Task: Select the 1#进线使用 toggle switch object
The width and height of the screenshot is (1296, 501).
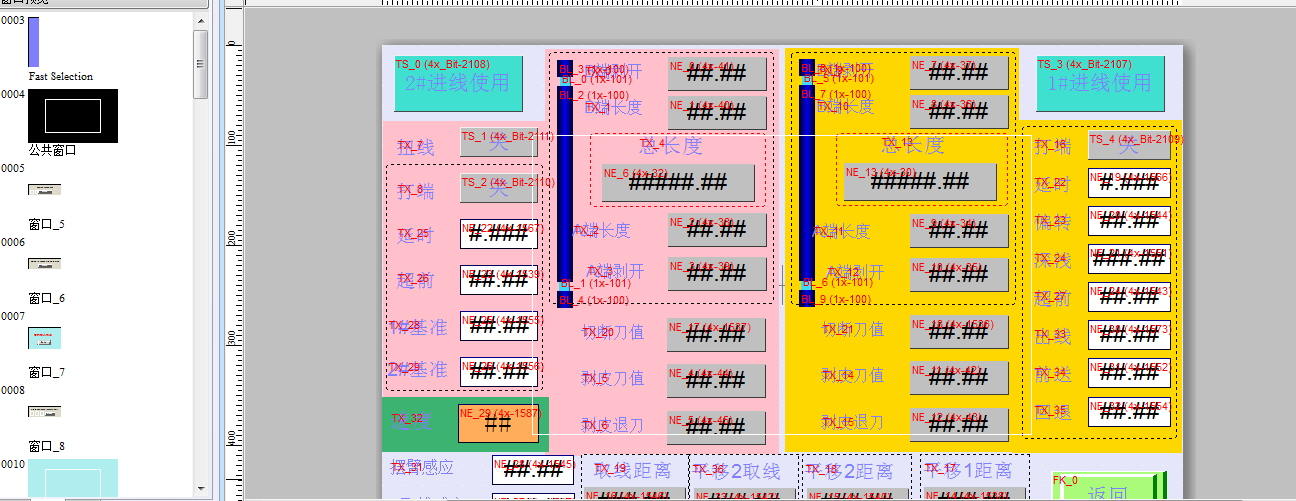Action: point(1100,83)
